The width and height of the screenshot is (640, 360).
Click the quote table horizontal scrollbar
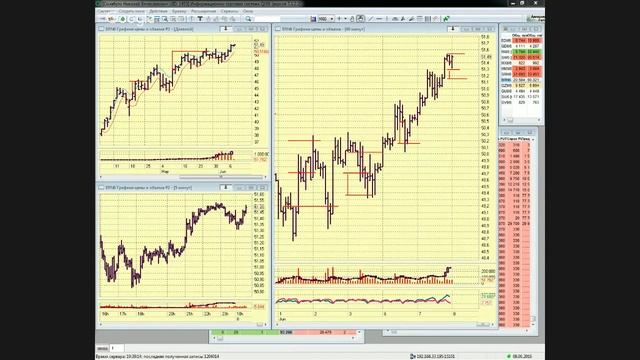(522, 120)
